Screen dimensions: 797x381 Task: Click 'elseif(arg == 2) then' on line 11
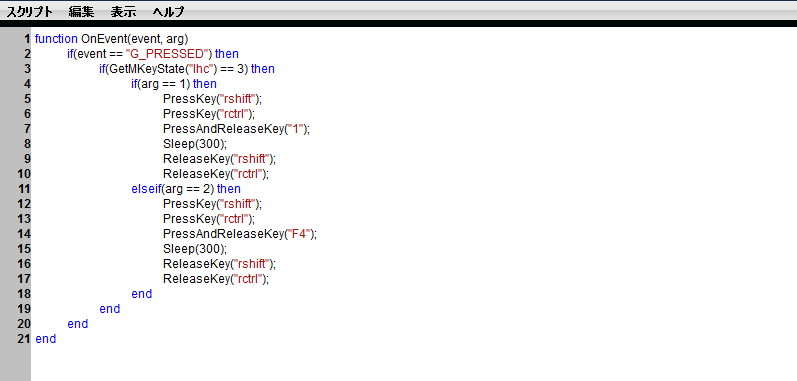coord(186,188)
